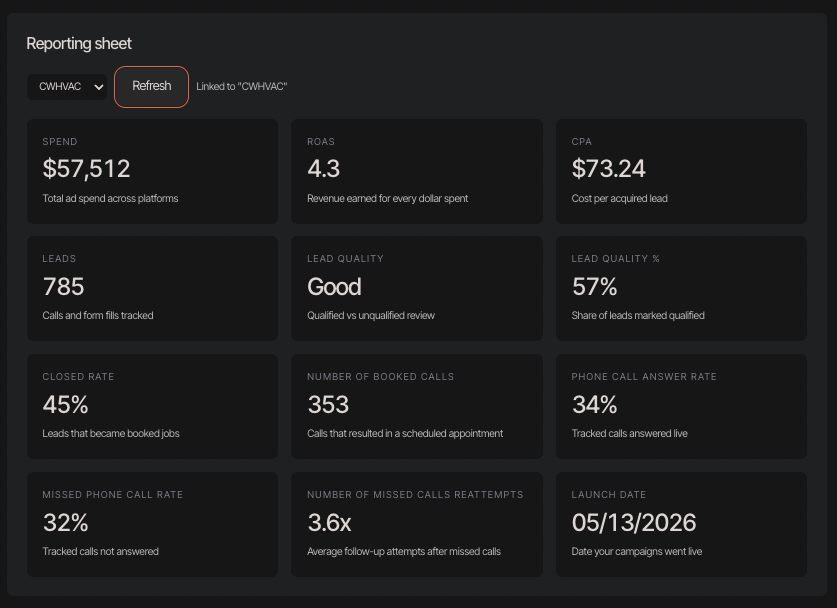Click the 353 booked calls value
Screen dimensions: 837x608
[x=328, y=405]
